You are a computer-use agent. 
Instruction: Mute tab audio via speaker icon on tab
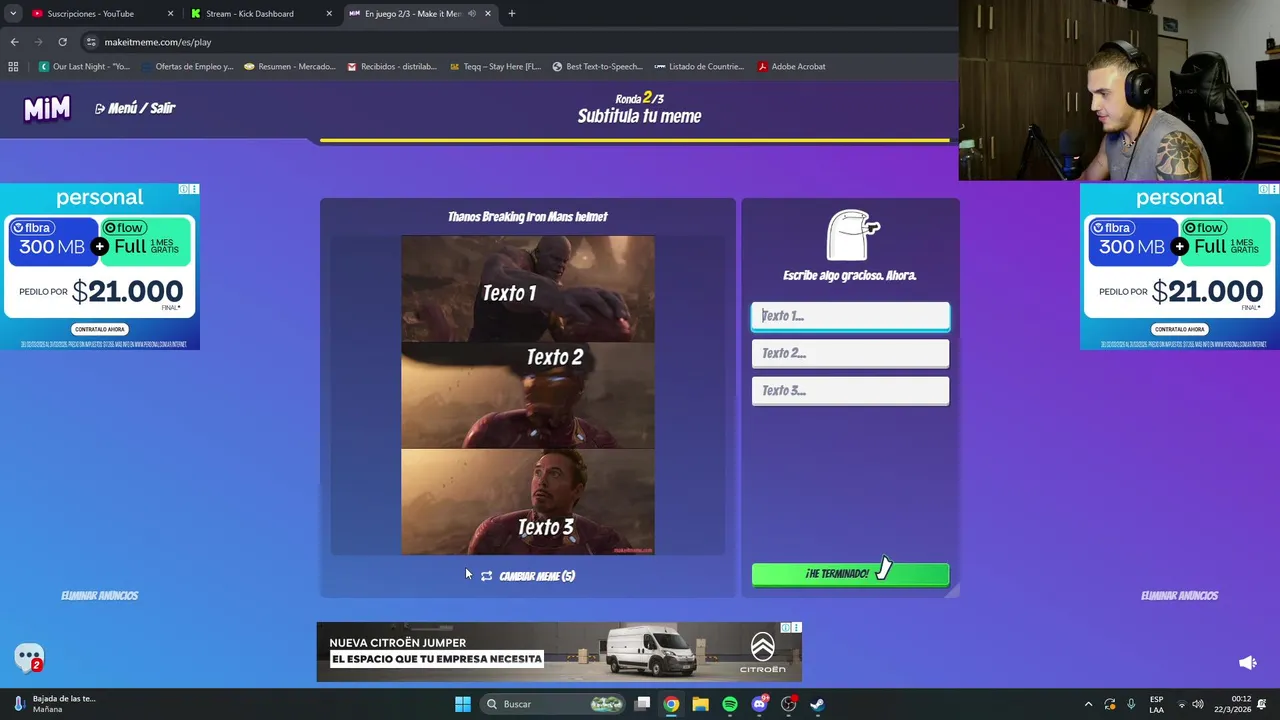(472, 14)
